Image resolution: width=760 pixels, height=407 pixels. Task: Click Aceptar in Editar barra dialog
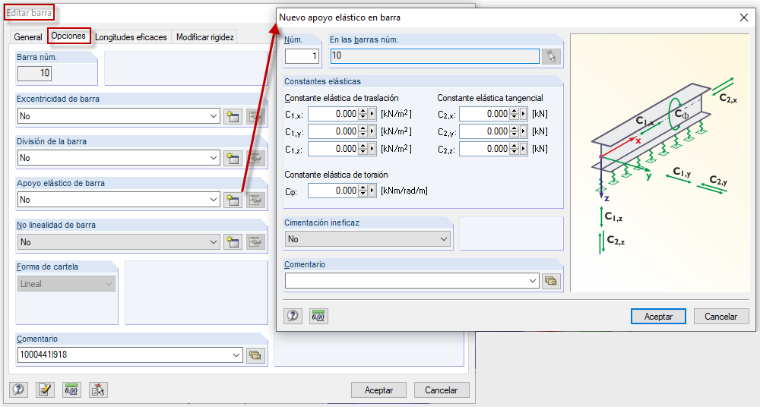pyautogui.click(x=379, y=390)
